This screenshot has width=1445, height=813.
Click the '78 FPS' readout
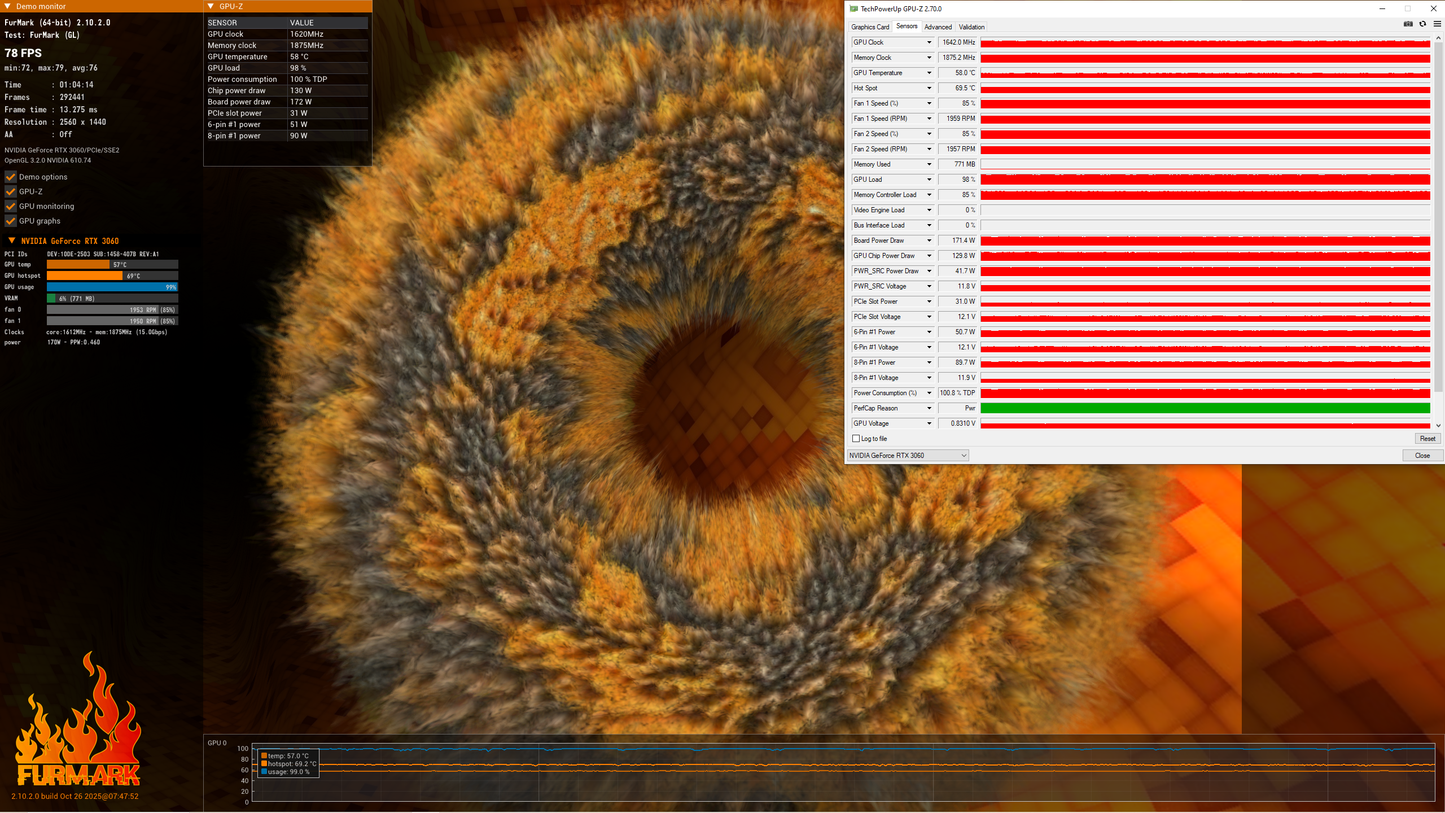point(24,52)
